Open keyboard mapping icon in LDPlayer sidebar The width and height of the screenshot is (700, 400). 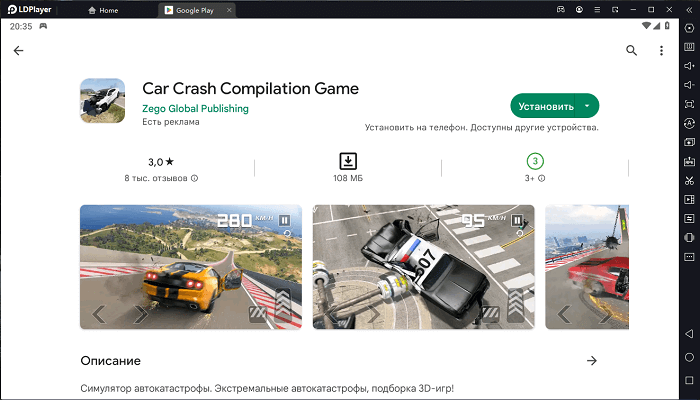[689, 47]
